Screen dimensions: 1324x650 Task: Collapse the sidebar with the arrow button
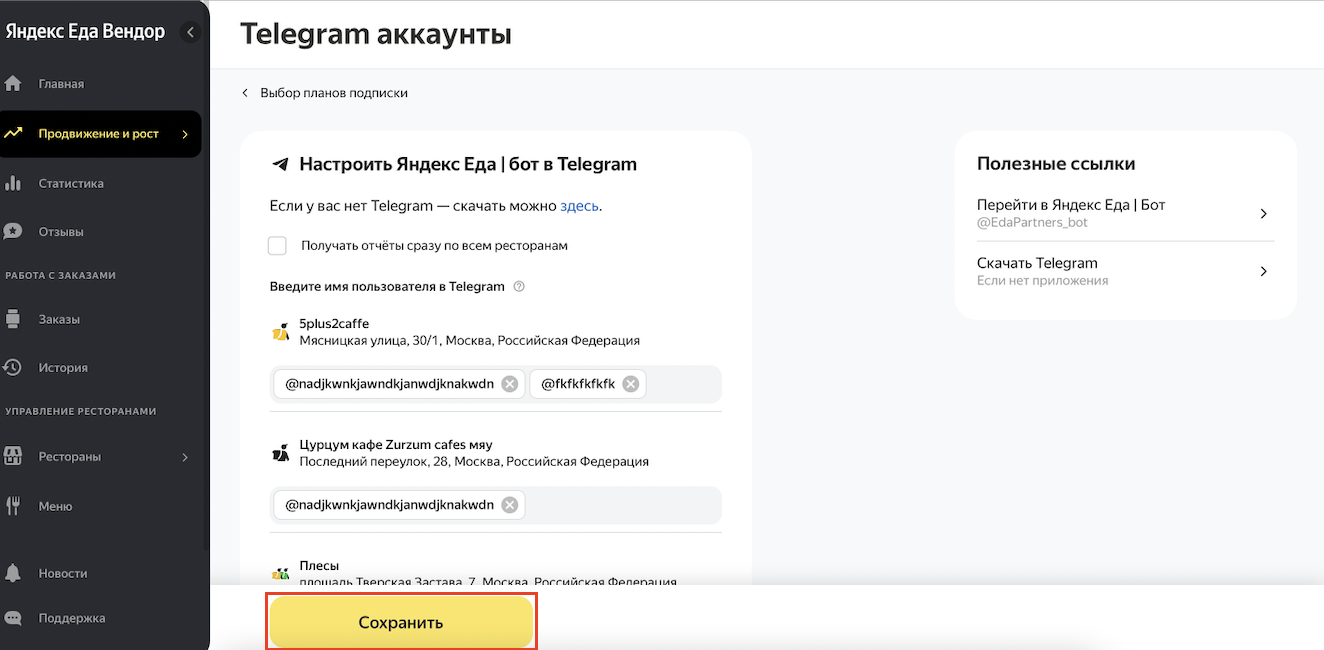point(190,32)
